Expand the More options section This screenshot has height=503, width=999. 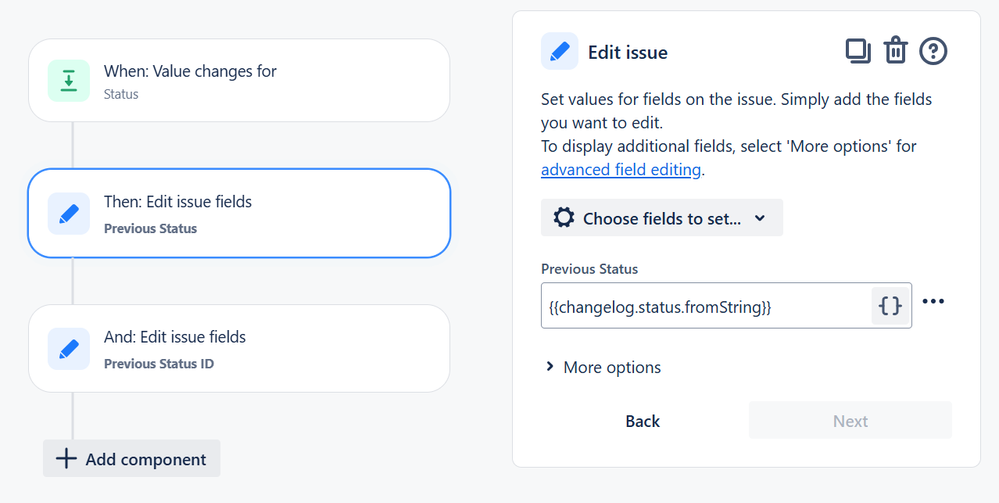pyautogui.click(x=604, y=367)
